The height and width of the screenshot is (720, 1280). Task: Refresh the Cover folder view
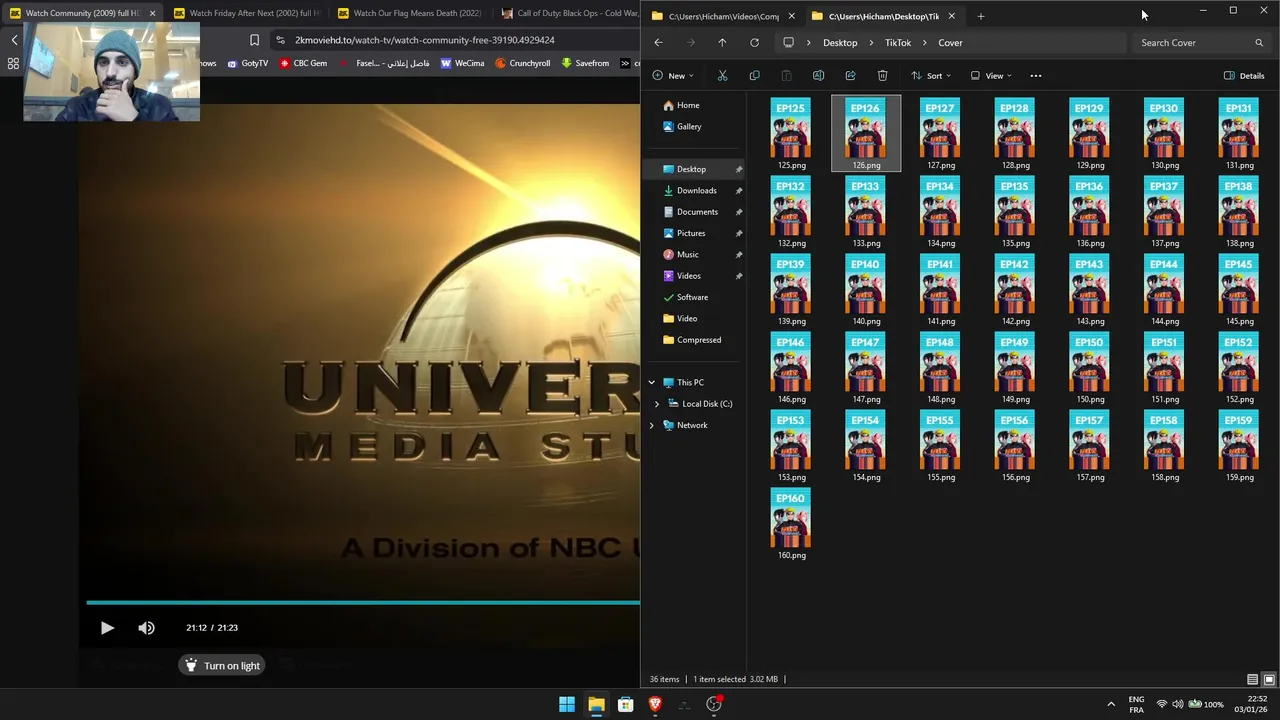point(754,43)
